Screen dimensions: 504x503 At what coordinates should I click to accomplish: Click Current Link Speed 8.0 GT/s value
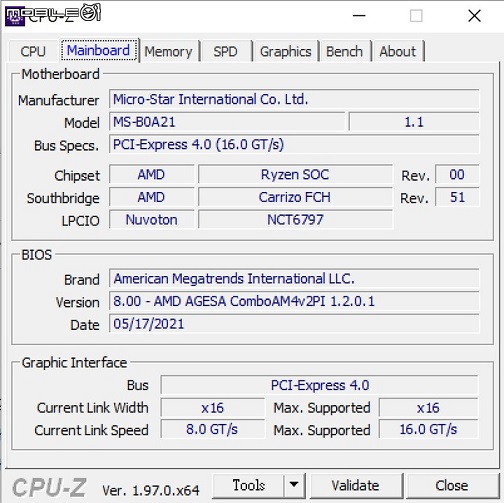[213, 429]
